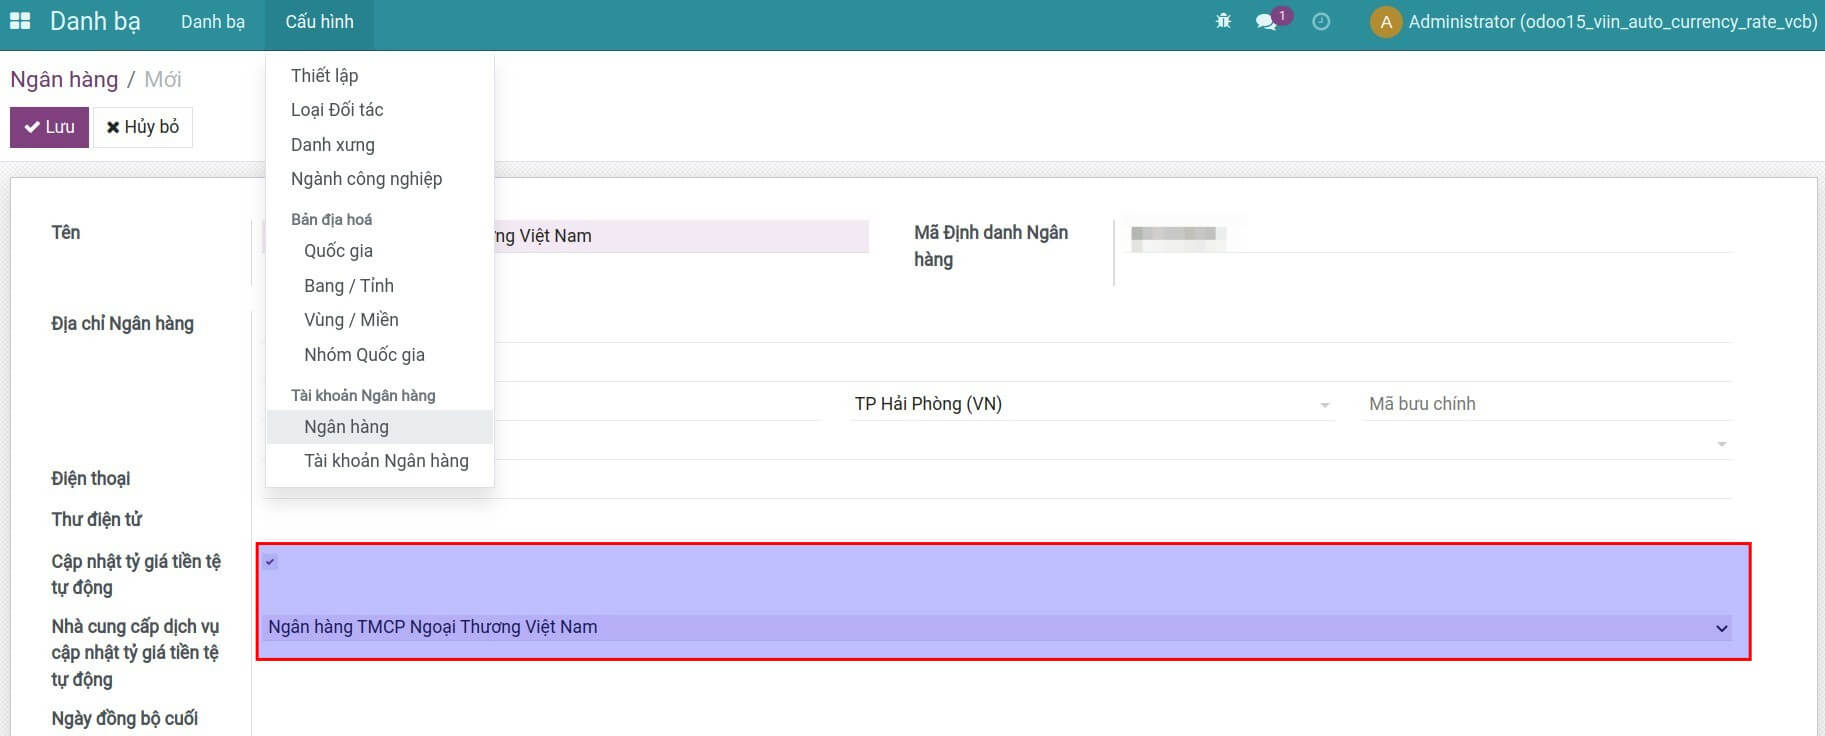The height and width of the screenshot is (736, 1825).
Task: Click the Mã bưu chính field
Action: [x=1545, y=404]
